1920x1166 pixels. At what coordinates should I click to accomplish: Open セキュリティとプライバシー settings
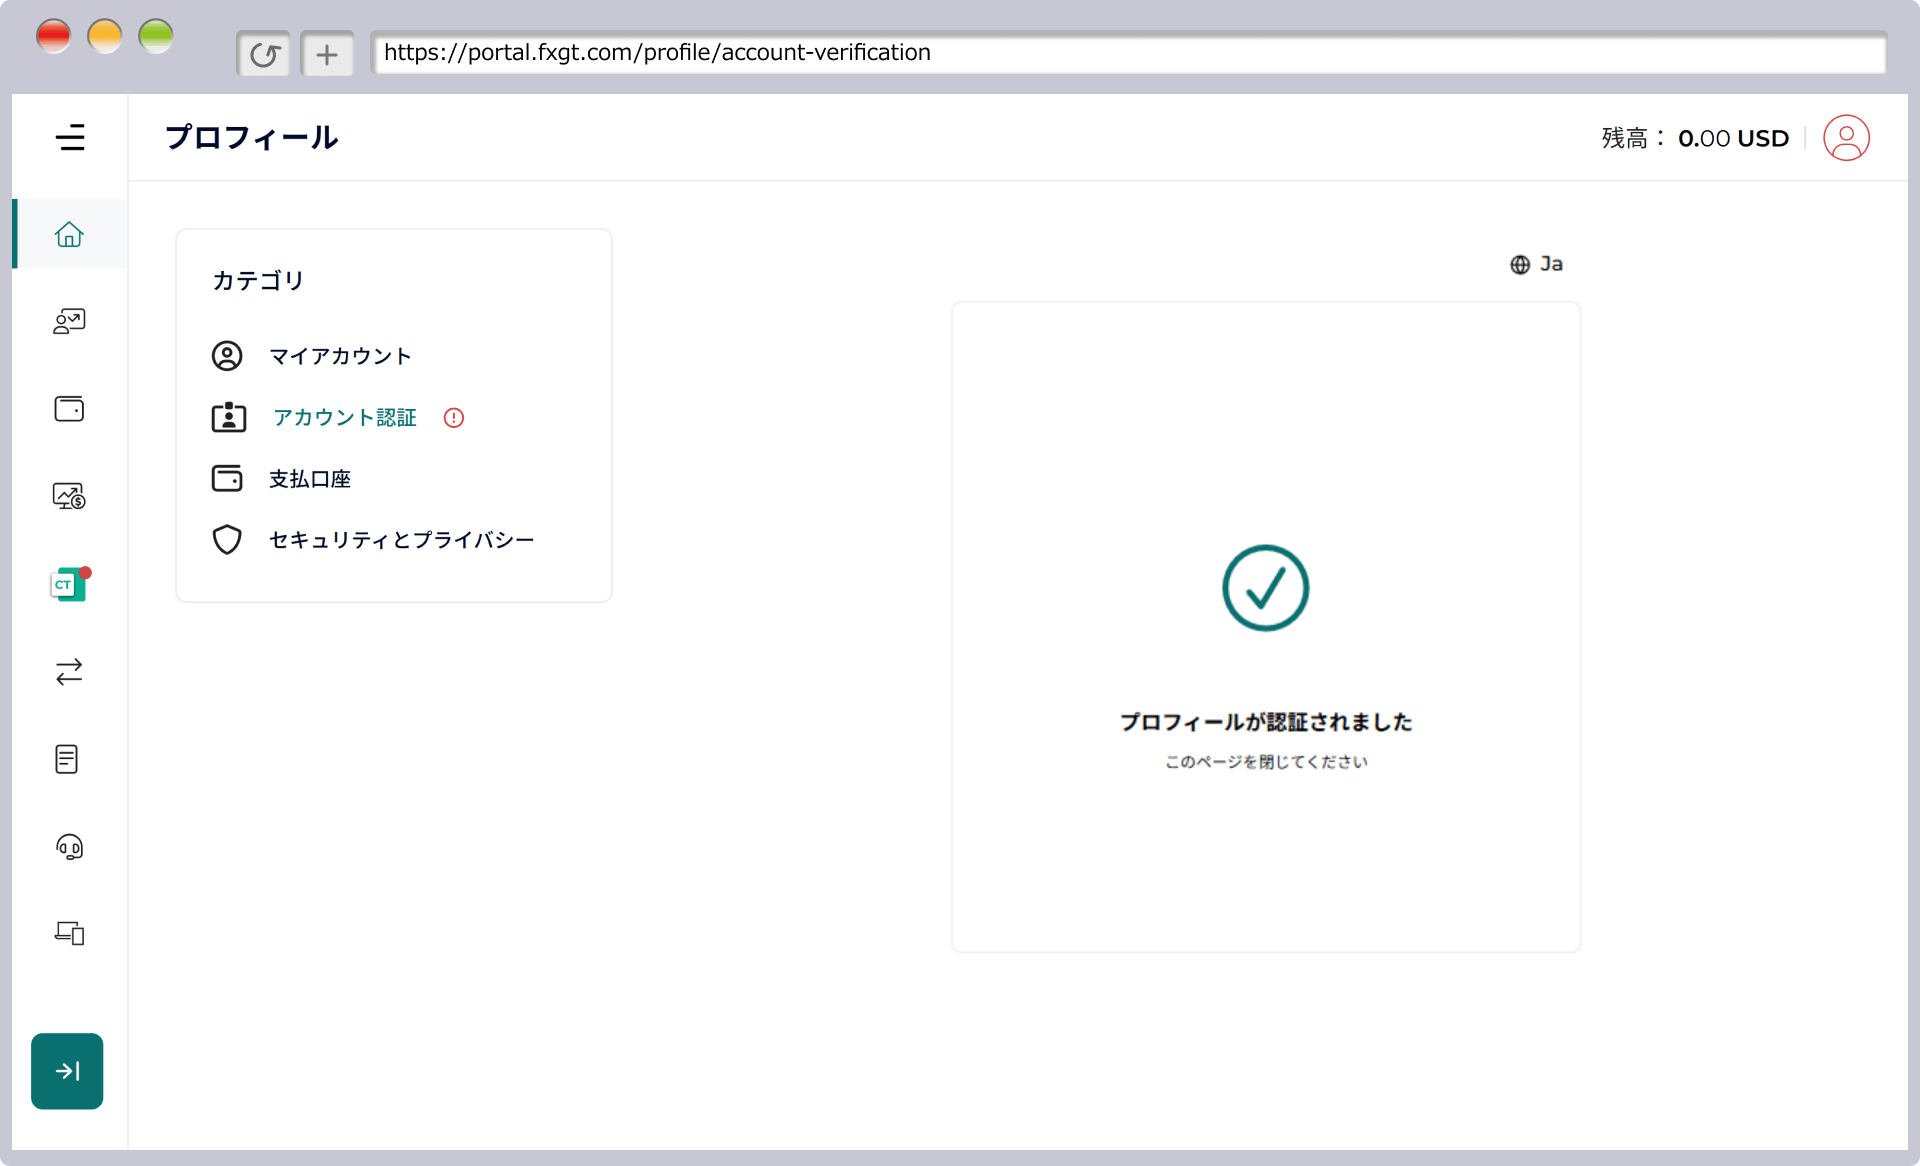(400, 539)
